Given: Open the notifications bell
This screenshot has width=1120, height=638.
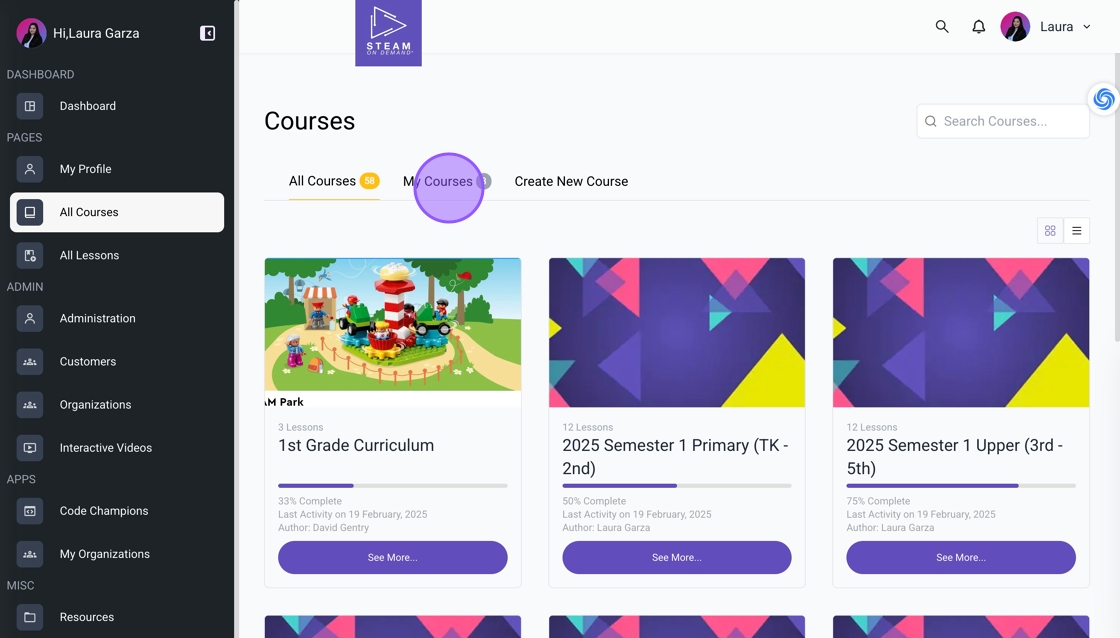Looking at the screenshot, I should tap(979, 26).
